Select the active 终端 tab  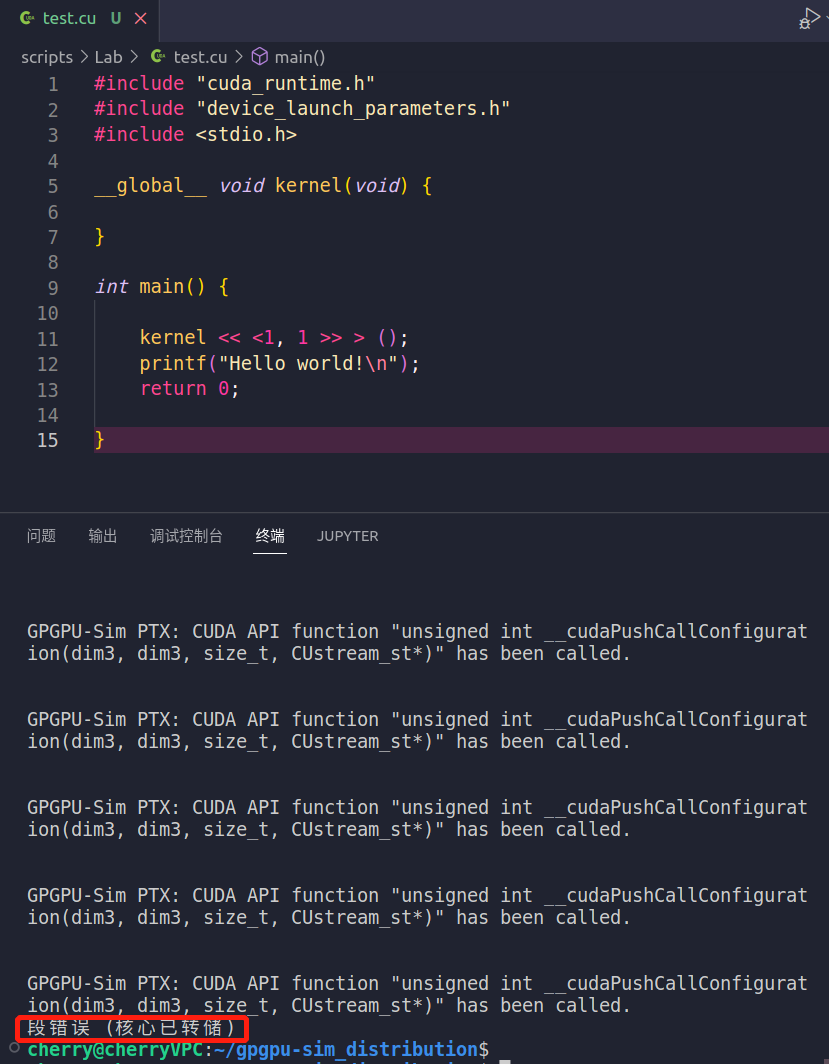click(269, 536)
